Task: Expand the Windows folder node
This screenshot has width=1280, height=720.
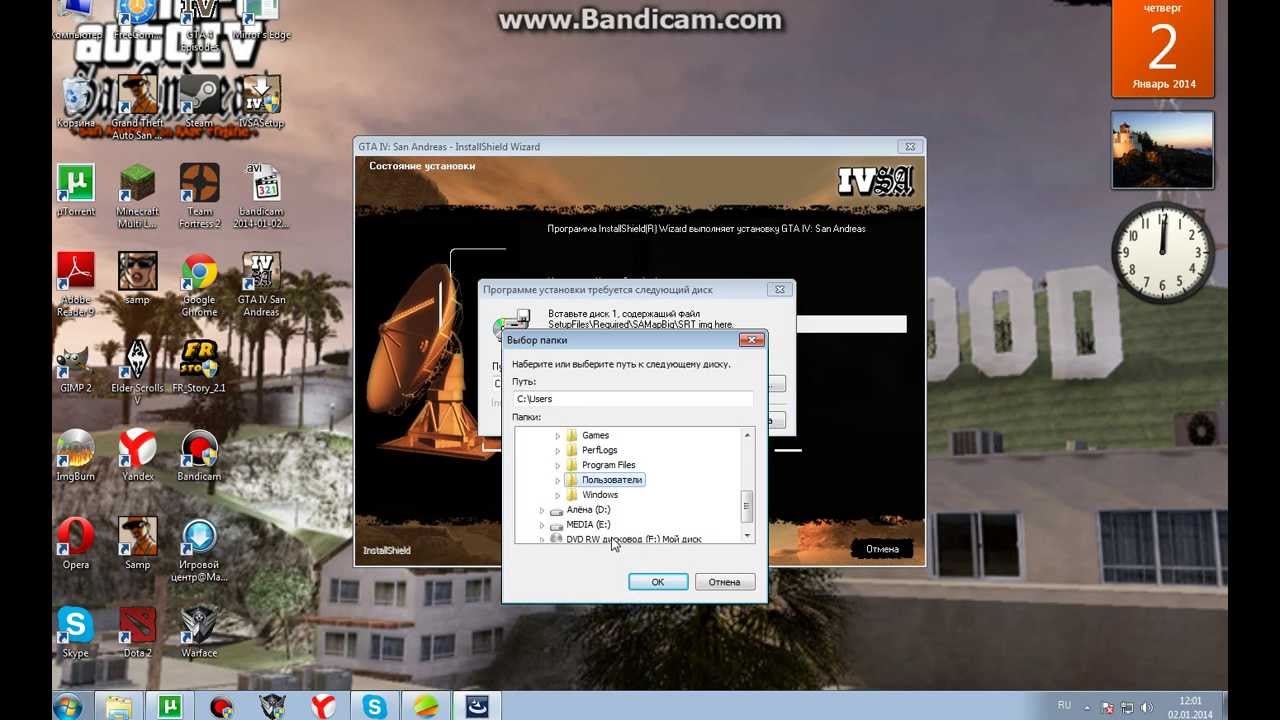Action: (558, 496)
